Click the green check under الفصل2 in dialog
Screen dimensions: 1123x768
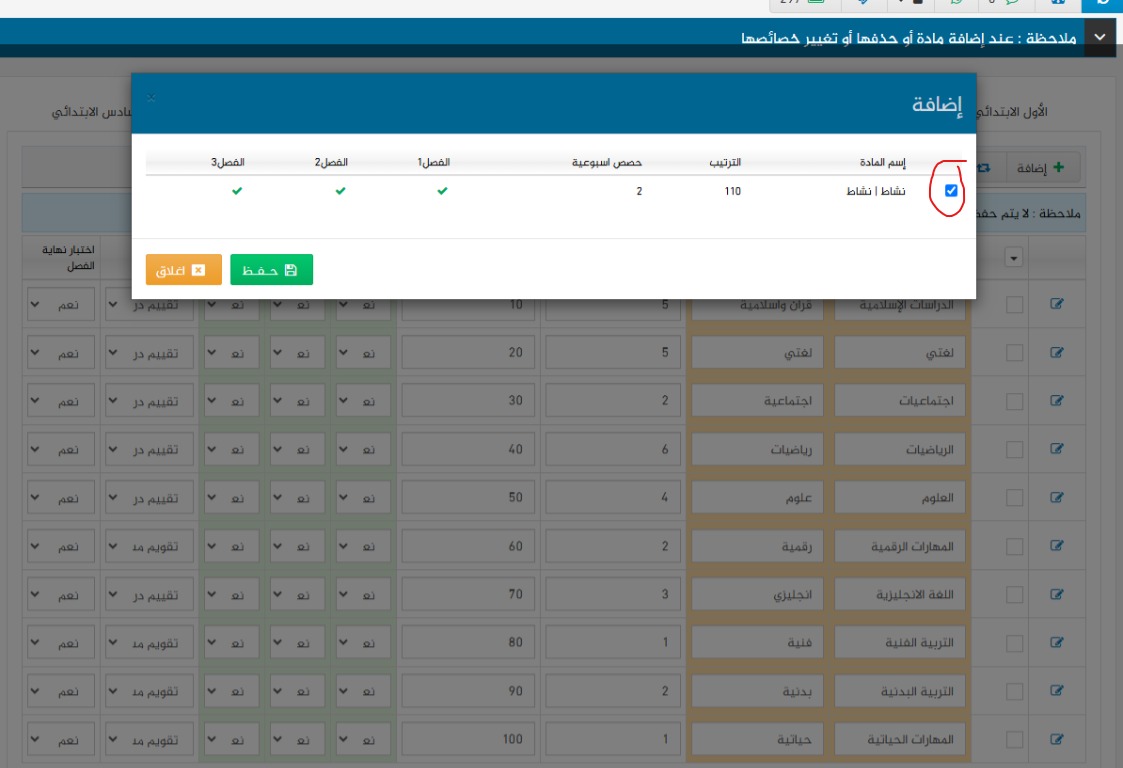pos(340,191)
